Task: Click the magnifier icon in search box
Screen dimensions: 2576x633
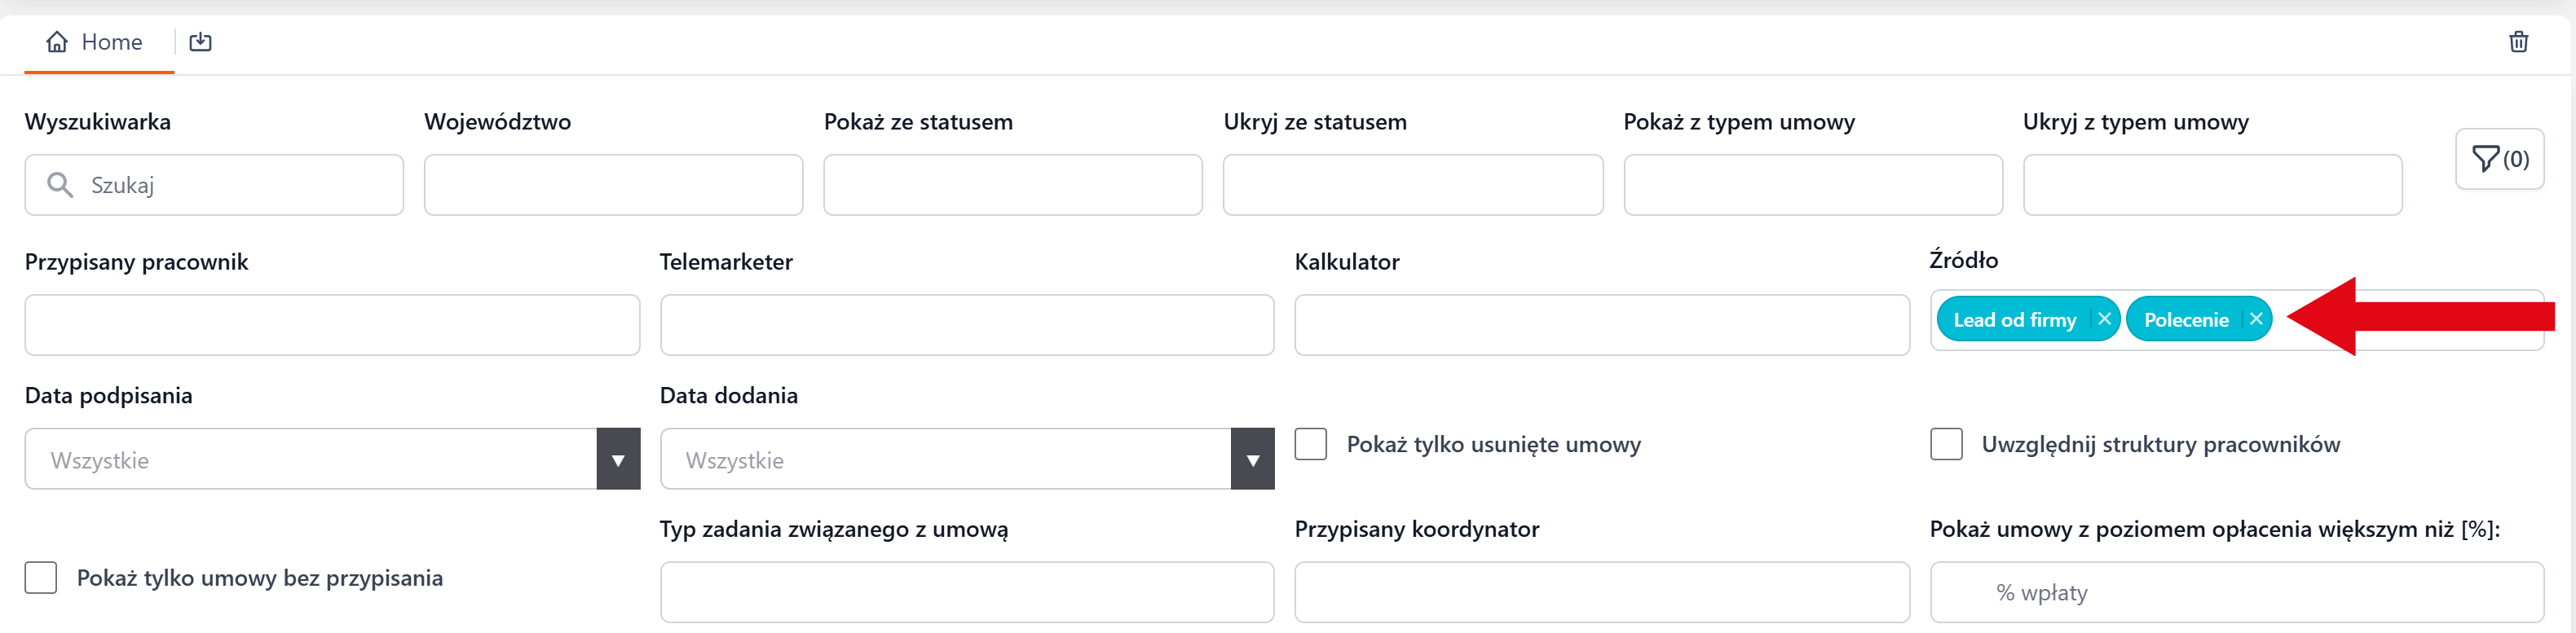Action: point(60,185)
